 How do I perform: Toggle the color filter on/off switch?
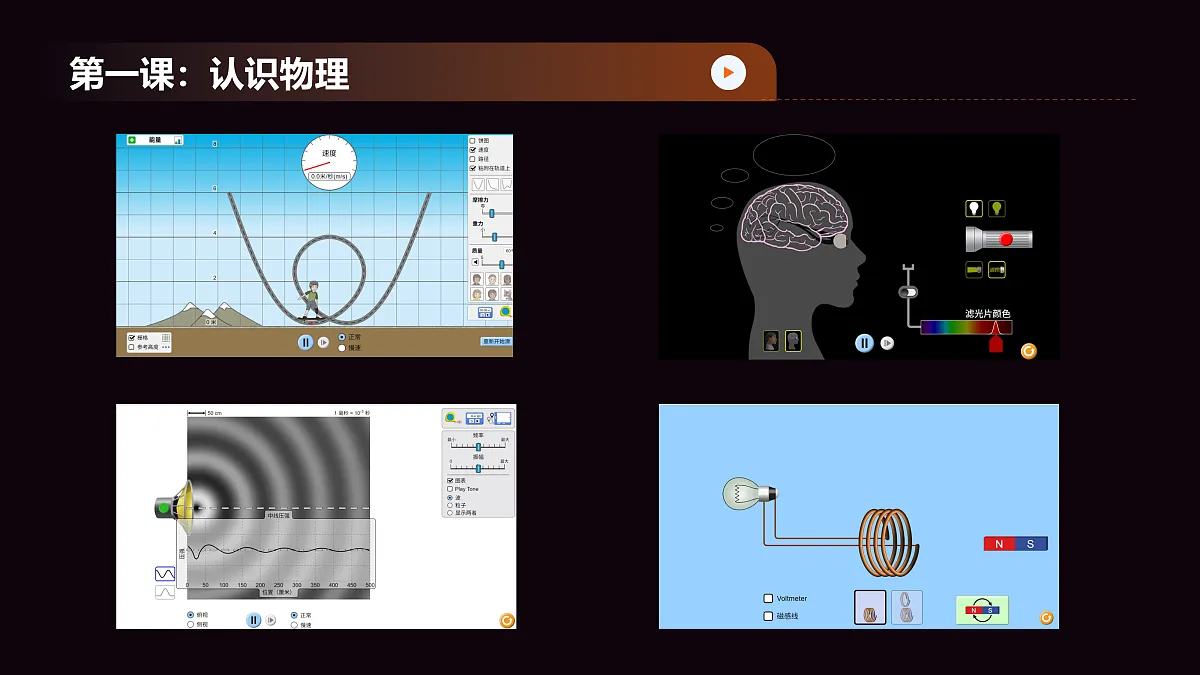[x=908, y=292]
